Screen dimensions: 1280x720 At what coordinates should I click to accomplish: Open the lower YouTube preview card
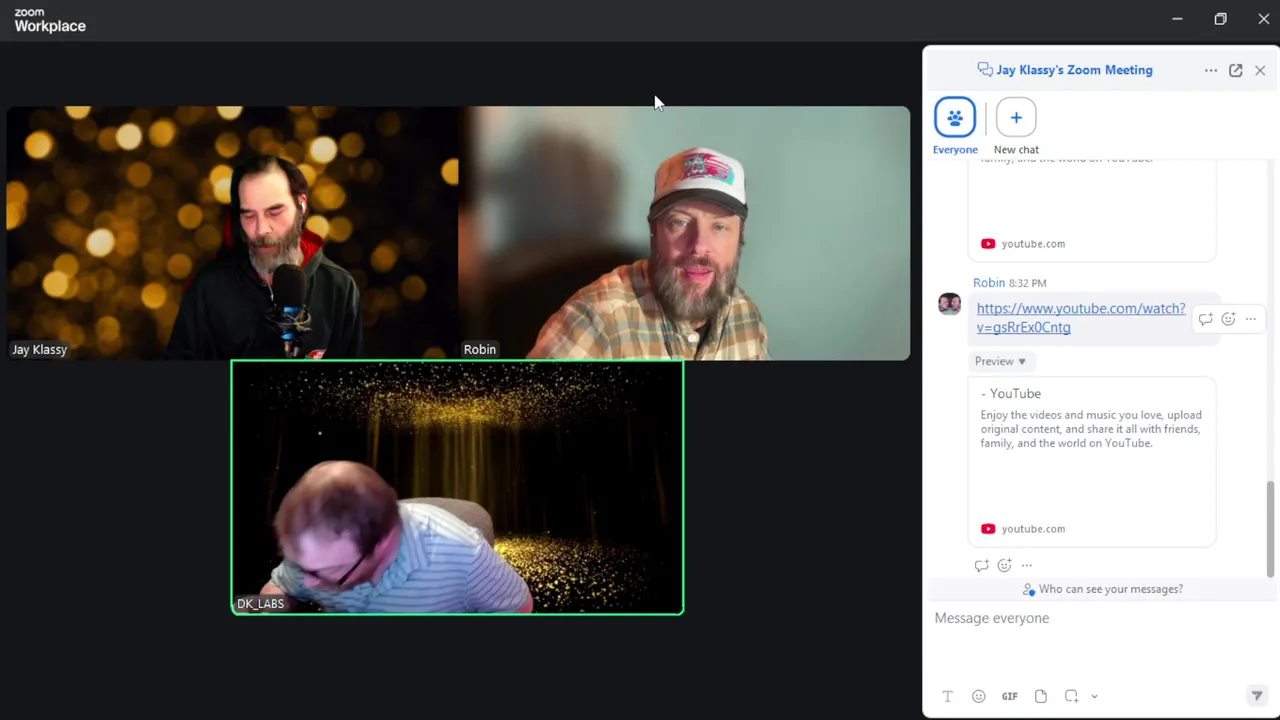(x=1092, y=462)
